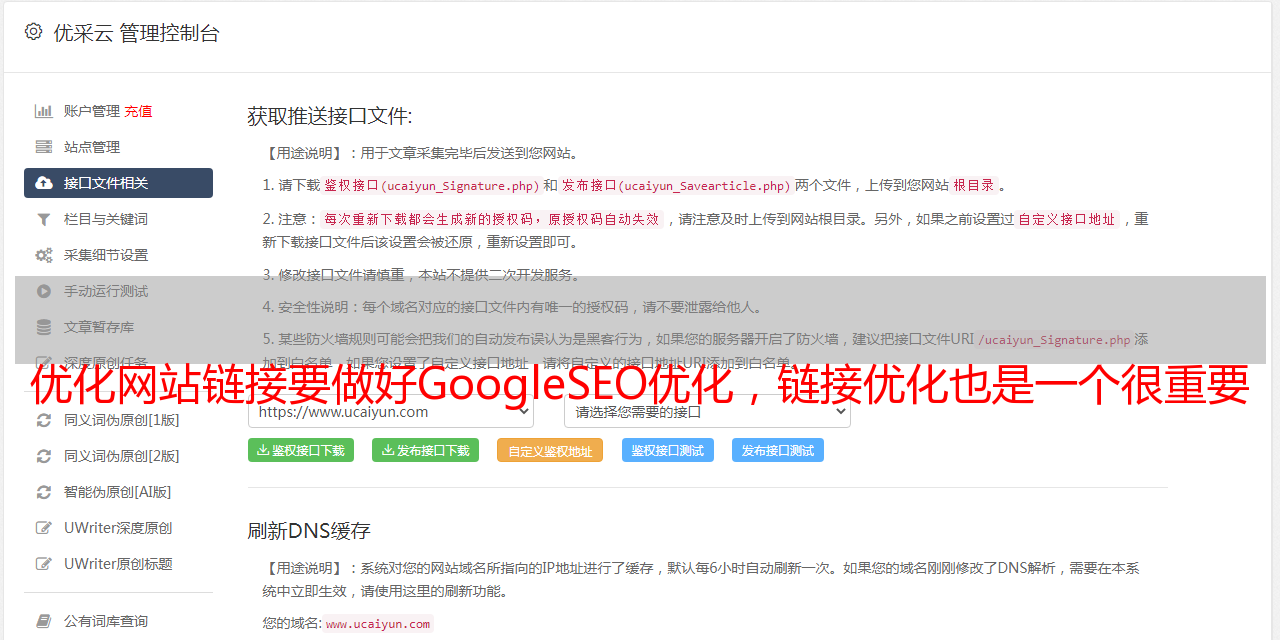This screenshot has width=1280, height=640.
Task: Open 智能伪原创[AI版] in the sidebar
Action: (118, 492)
